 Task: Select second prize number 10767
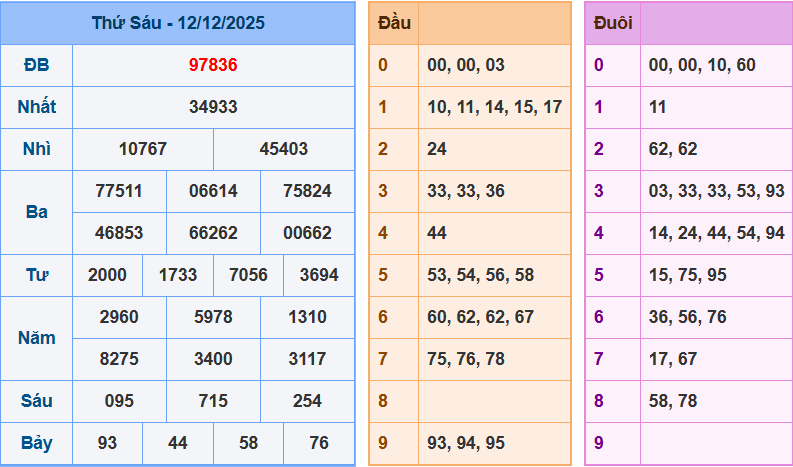[143, 149]
